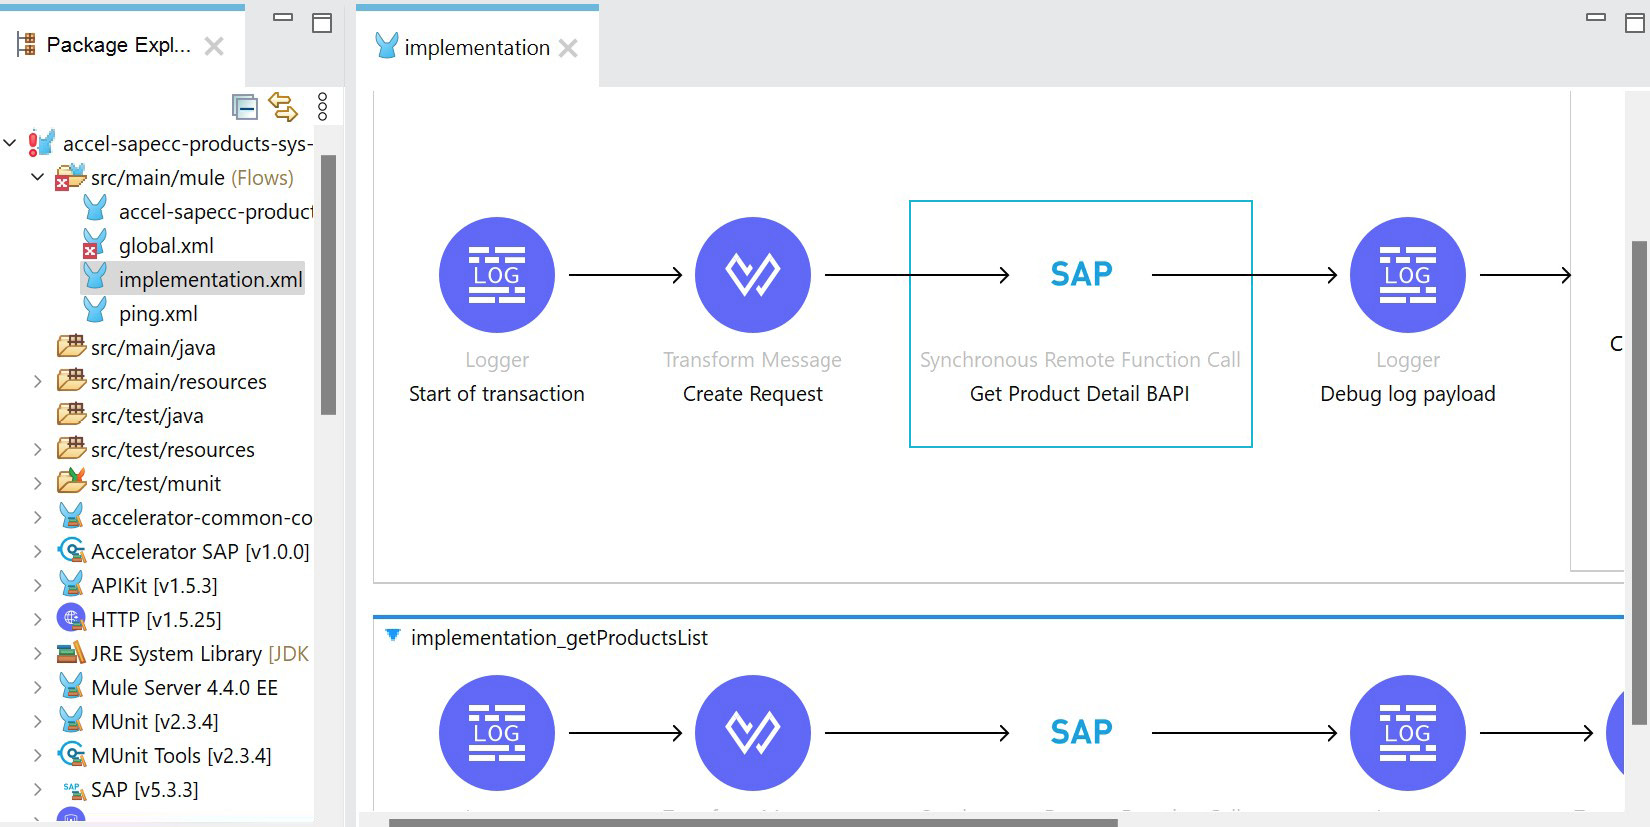Screen dimensions: 1650x827
Task: Click the accel-sapecc-products-sys project icon
Action: coord(41,143)
